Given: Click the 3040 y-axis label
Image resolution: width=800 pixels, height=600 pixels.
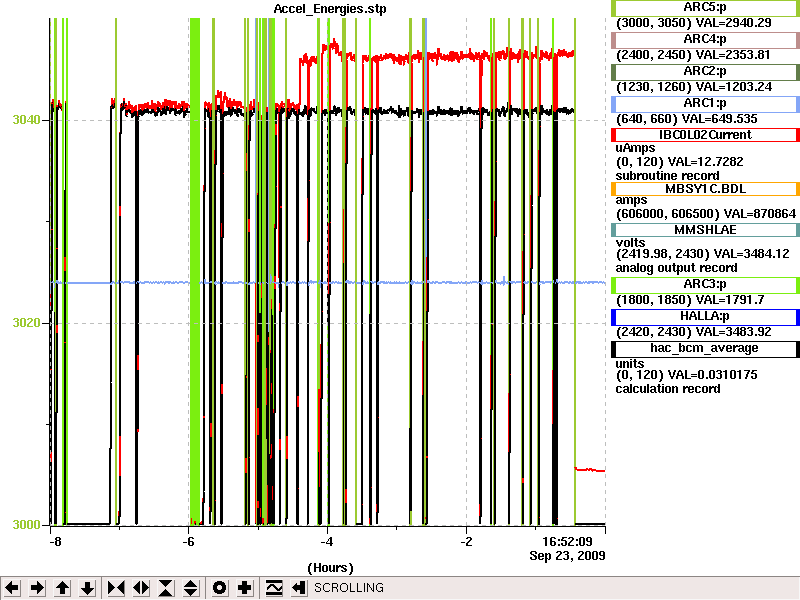Looking at the screenshot, I should [x=26, y=120].
